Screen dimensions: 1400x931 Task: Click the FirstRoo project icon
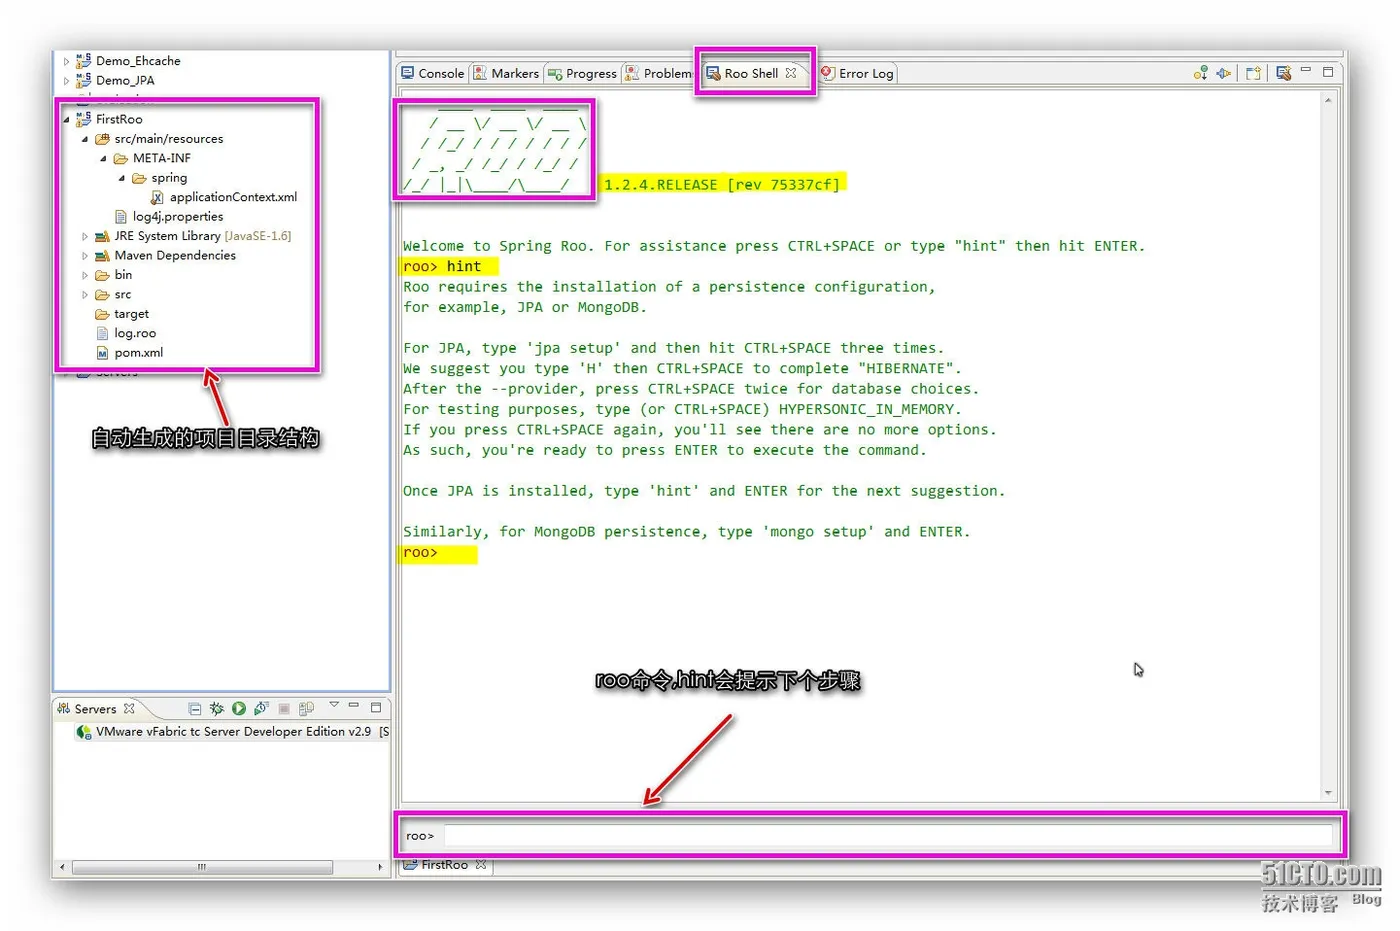84,119
